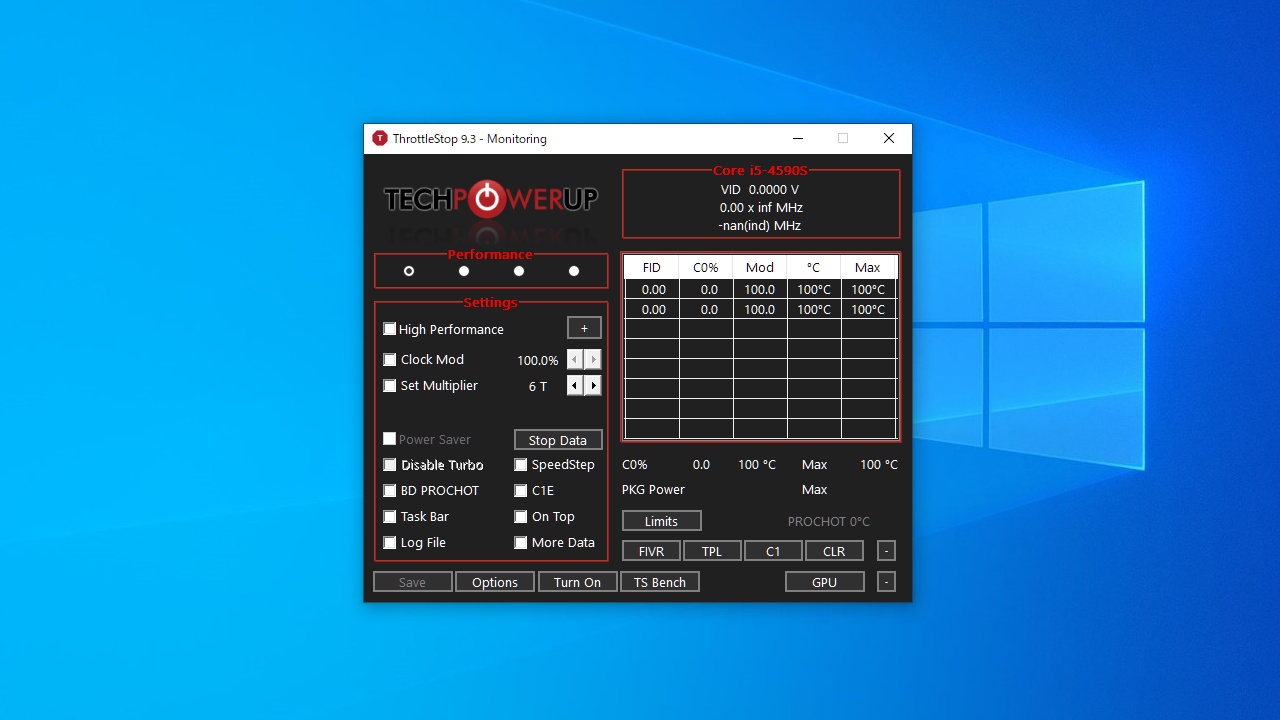
Task: Enable the More Data checkbox
Action: [x=521, y=543]
